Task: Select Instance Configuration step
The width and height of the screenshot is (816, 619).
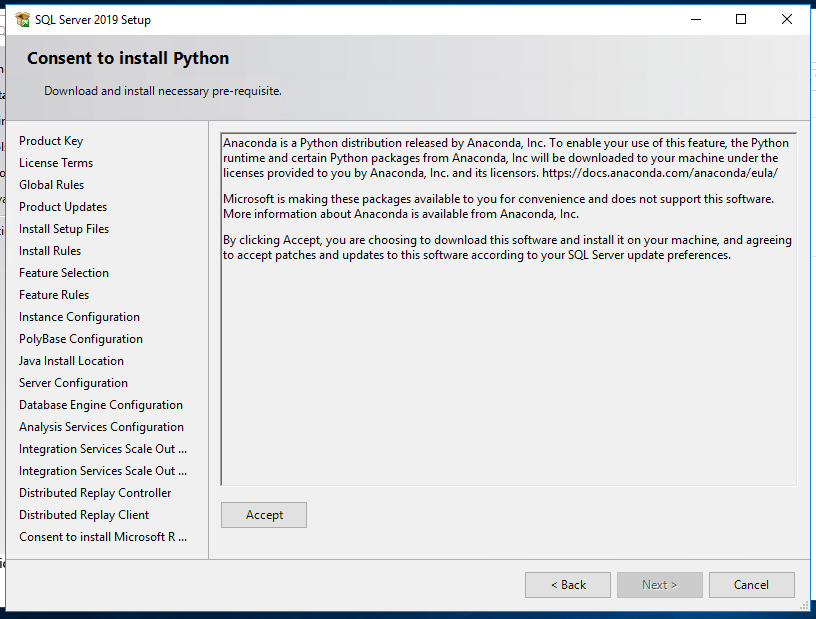Action: [79, 317]
